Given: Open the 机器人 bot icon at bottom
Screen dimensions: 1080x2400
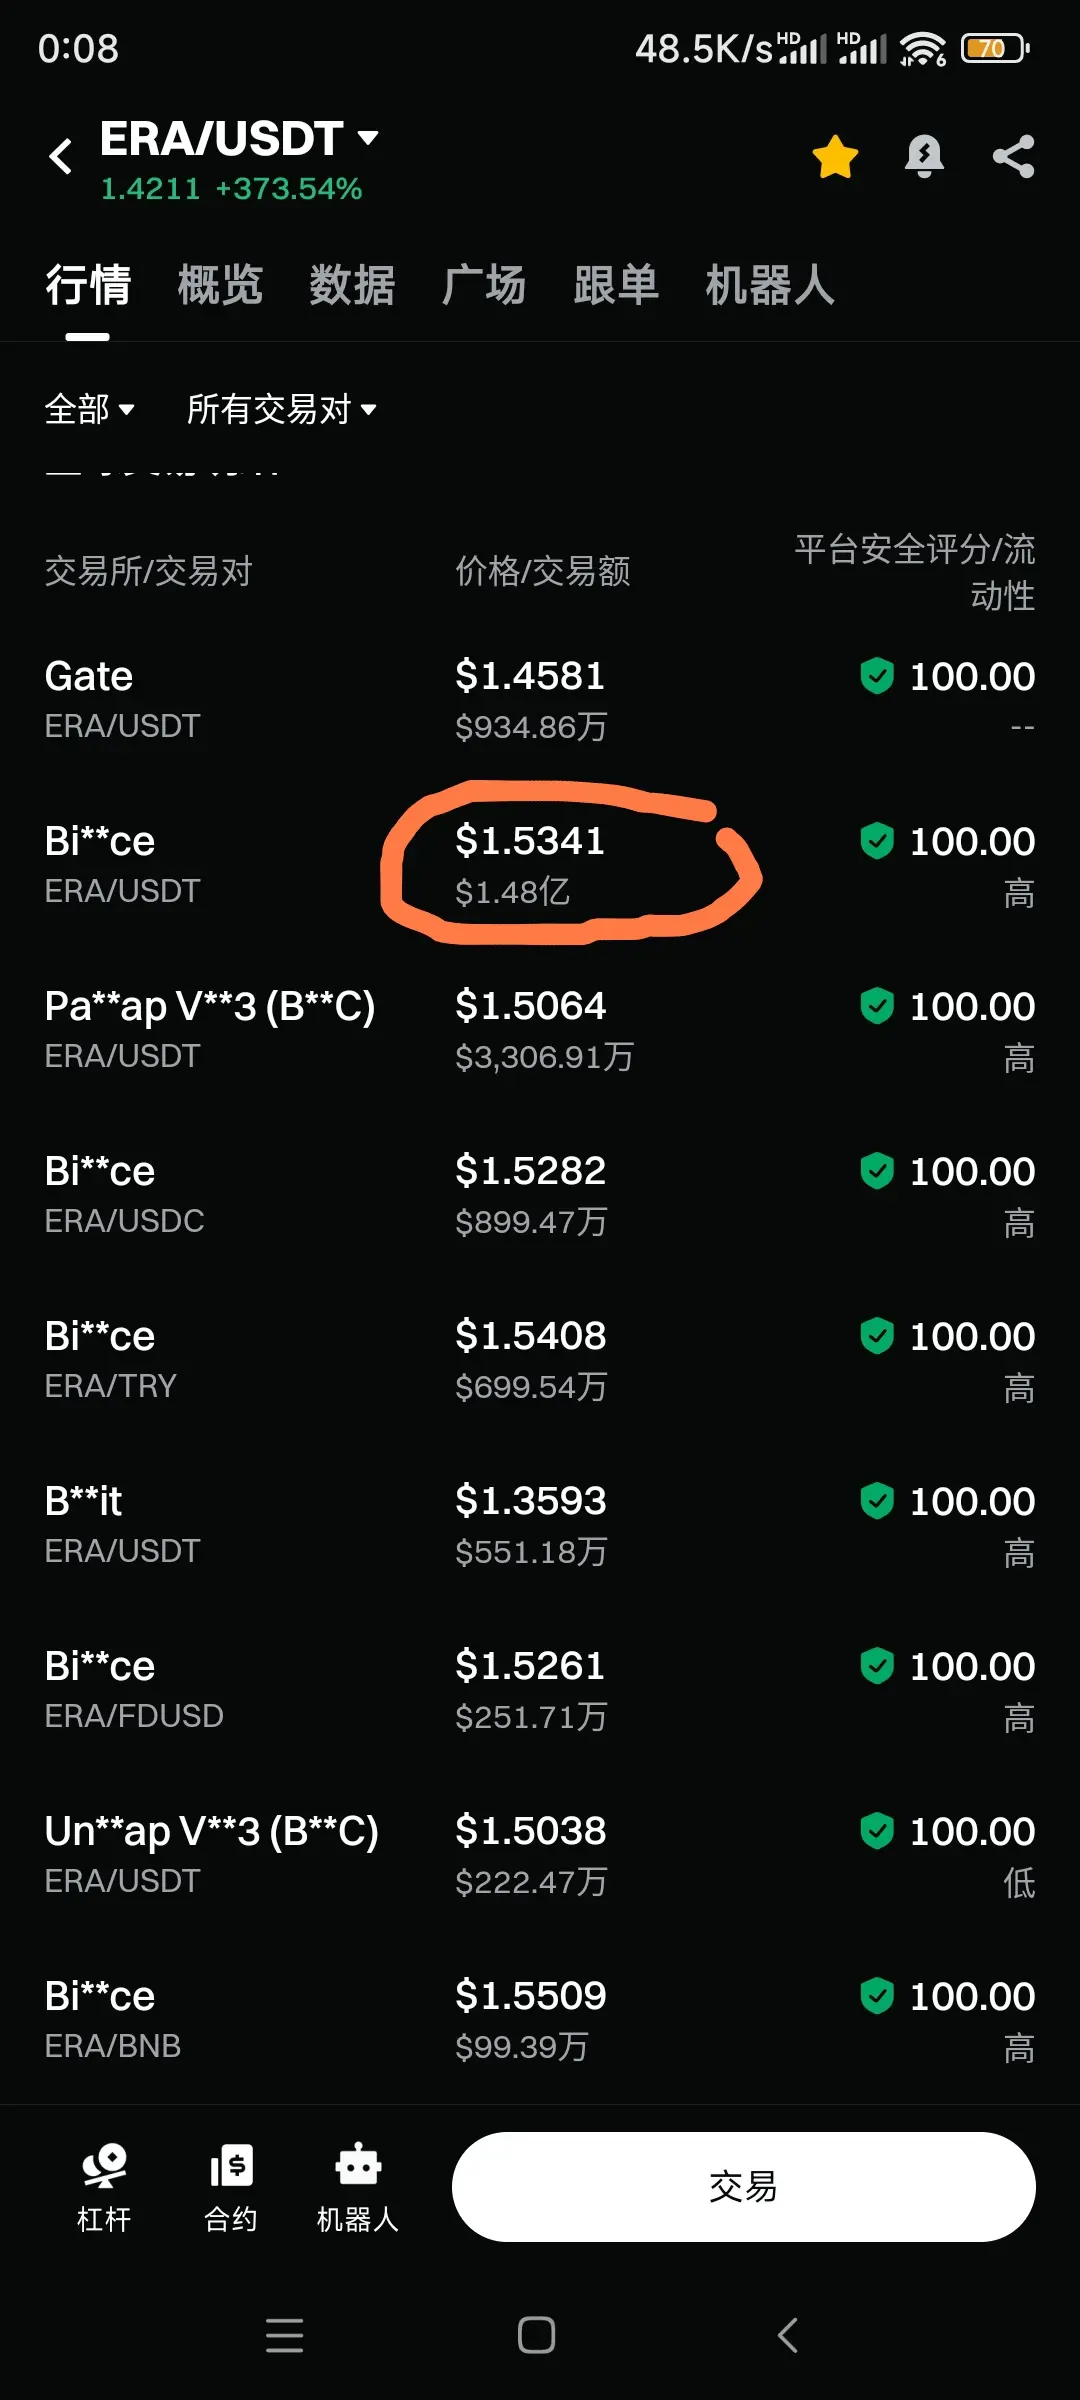Looking at the screenshot, I should pyautogui.click(x=358, y=2187).
